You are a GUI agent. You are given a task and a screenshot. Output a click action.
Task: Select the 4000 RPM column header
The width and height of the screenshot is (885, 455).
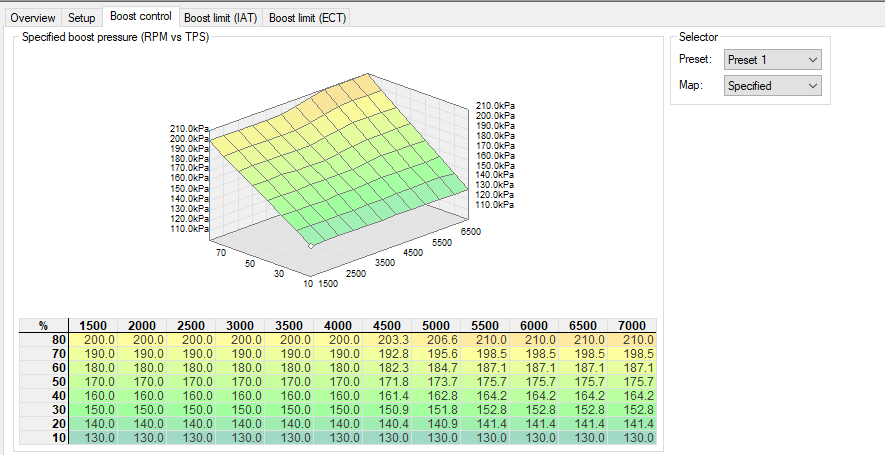point(338,326)
